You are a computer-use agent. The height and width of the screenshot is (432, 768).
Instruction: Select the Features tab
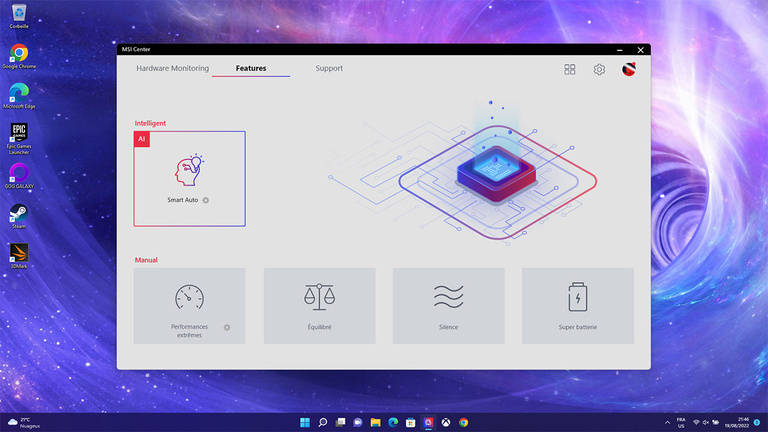click(x=251, y=68)
